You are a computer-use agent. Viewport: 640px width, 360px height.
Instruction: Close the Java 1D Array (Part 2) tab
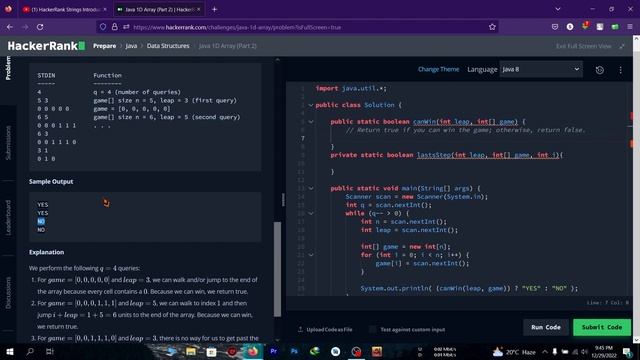199,9
